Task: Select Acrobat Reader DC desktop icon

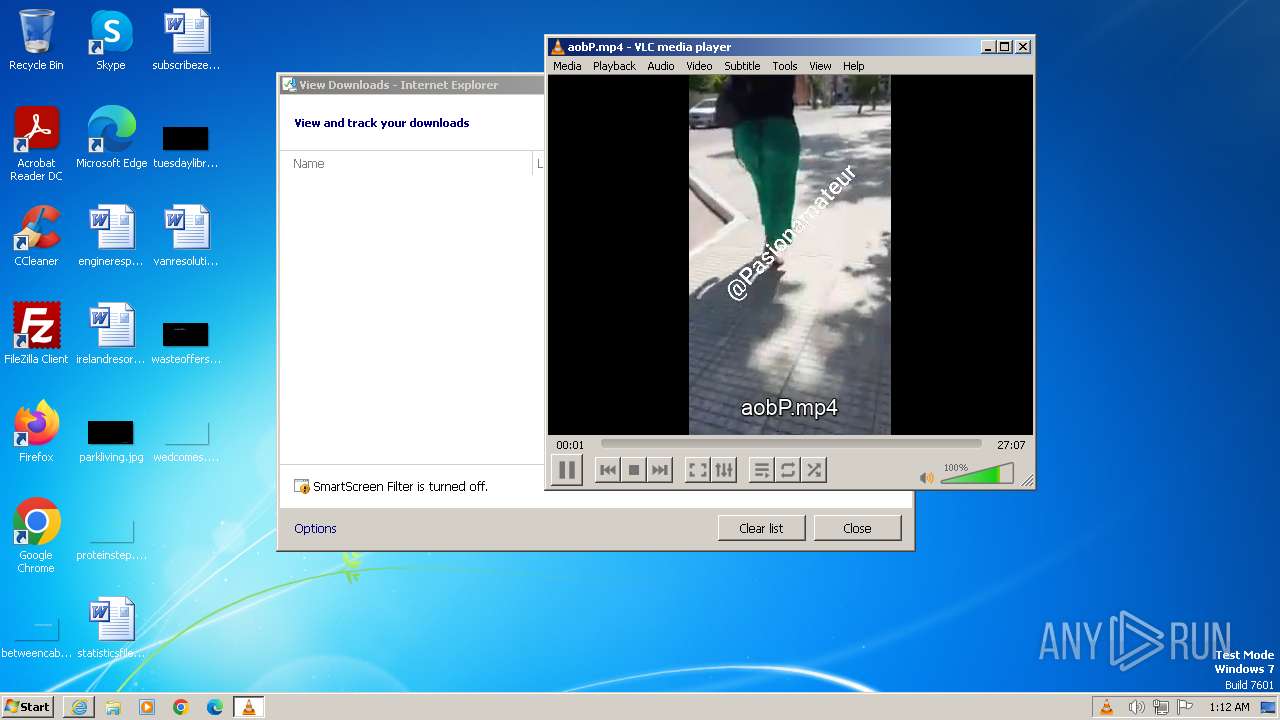Action: 36,144
